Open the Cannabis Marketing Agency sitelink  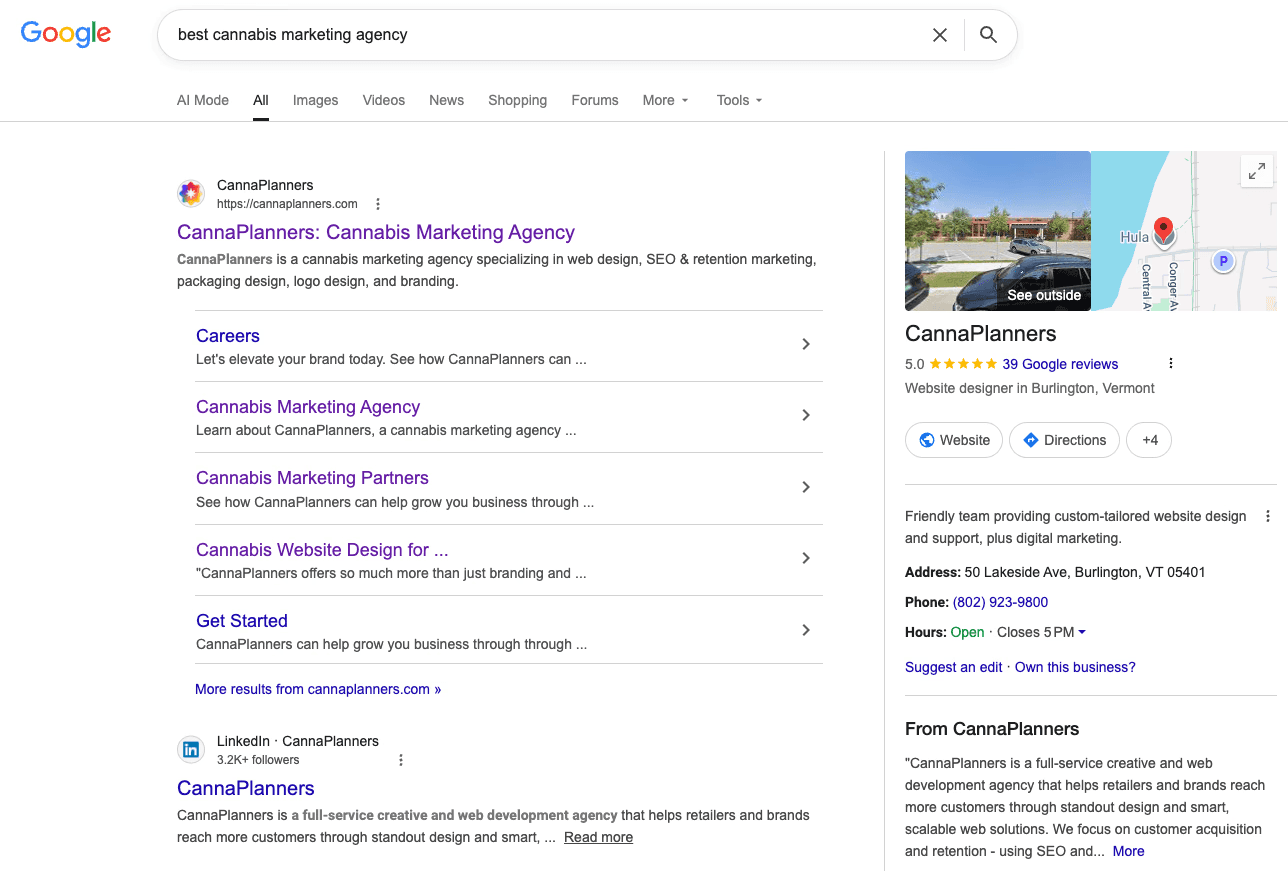(x=308, y=407)
